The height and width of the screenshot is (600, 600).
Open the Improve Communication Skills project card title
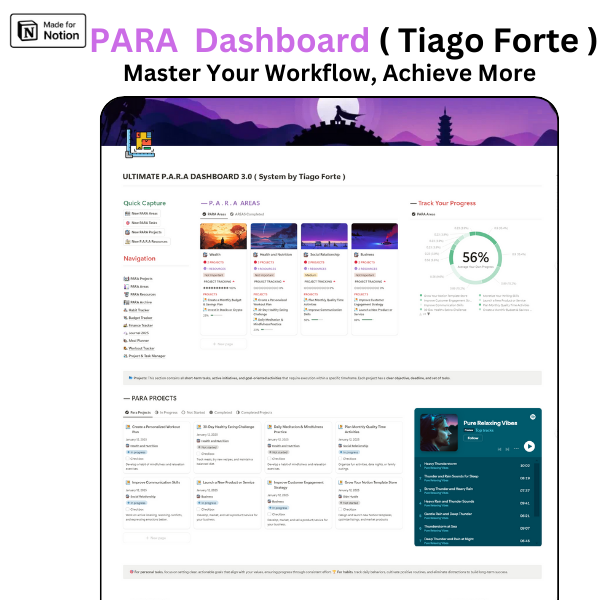pos(156,483)
